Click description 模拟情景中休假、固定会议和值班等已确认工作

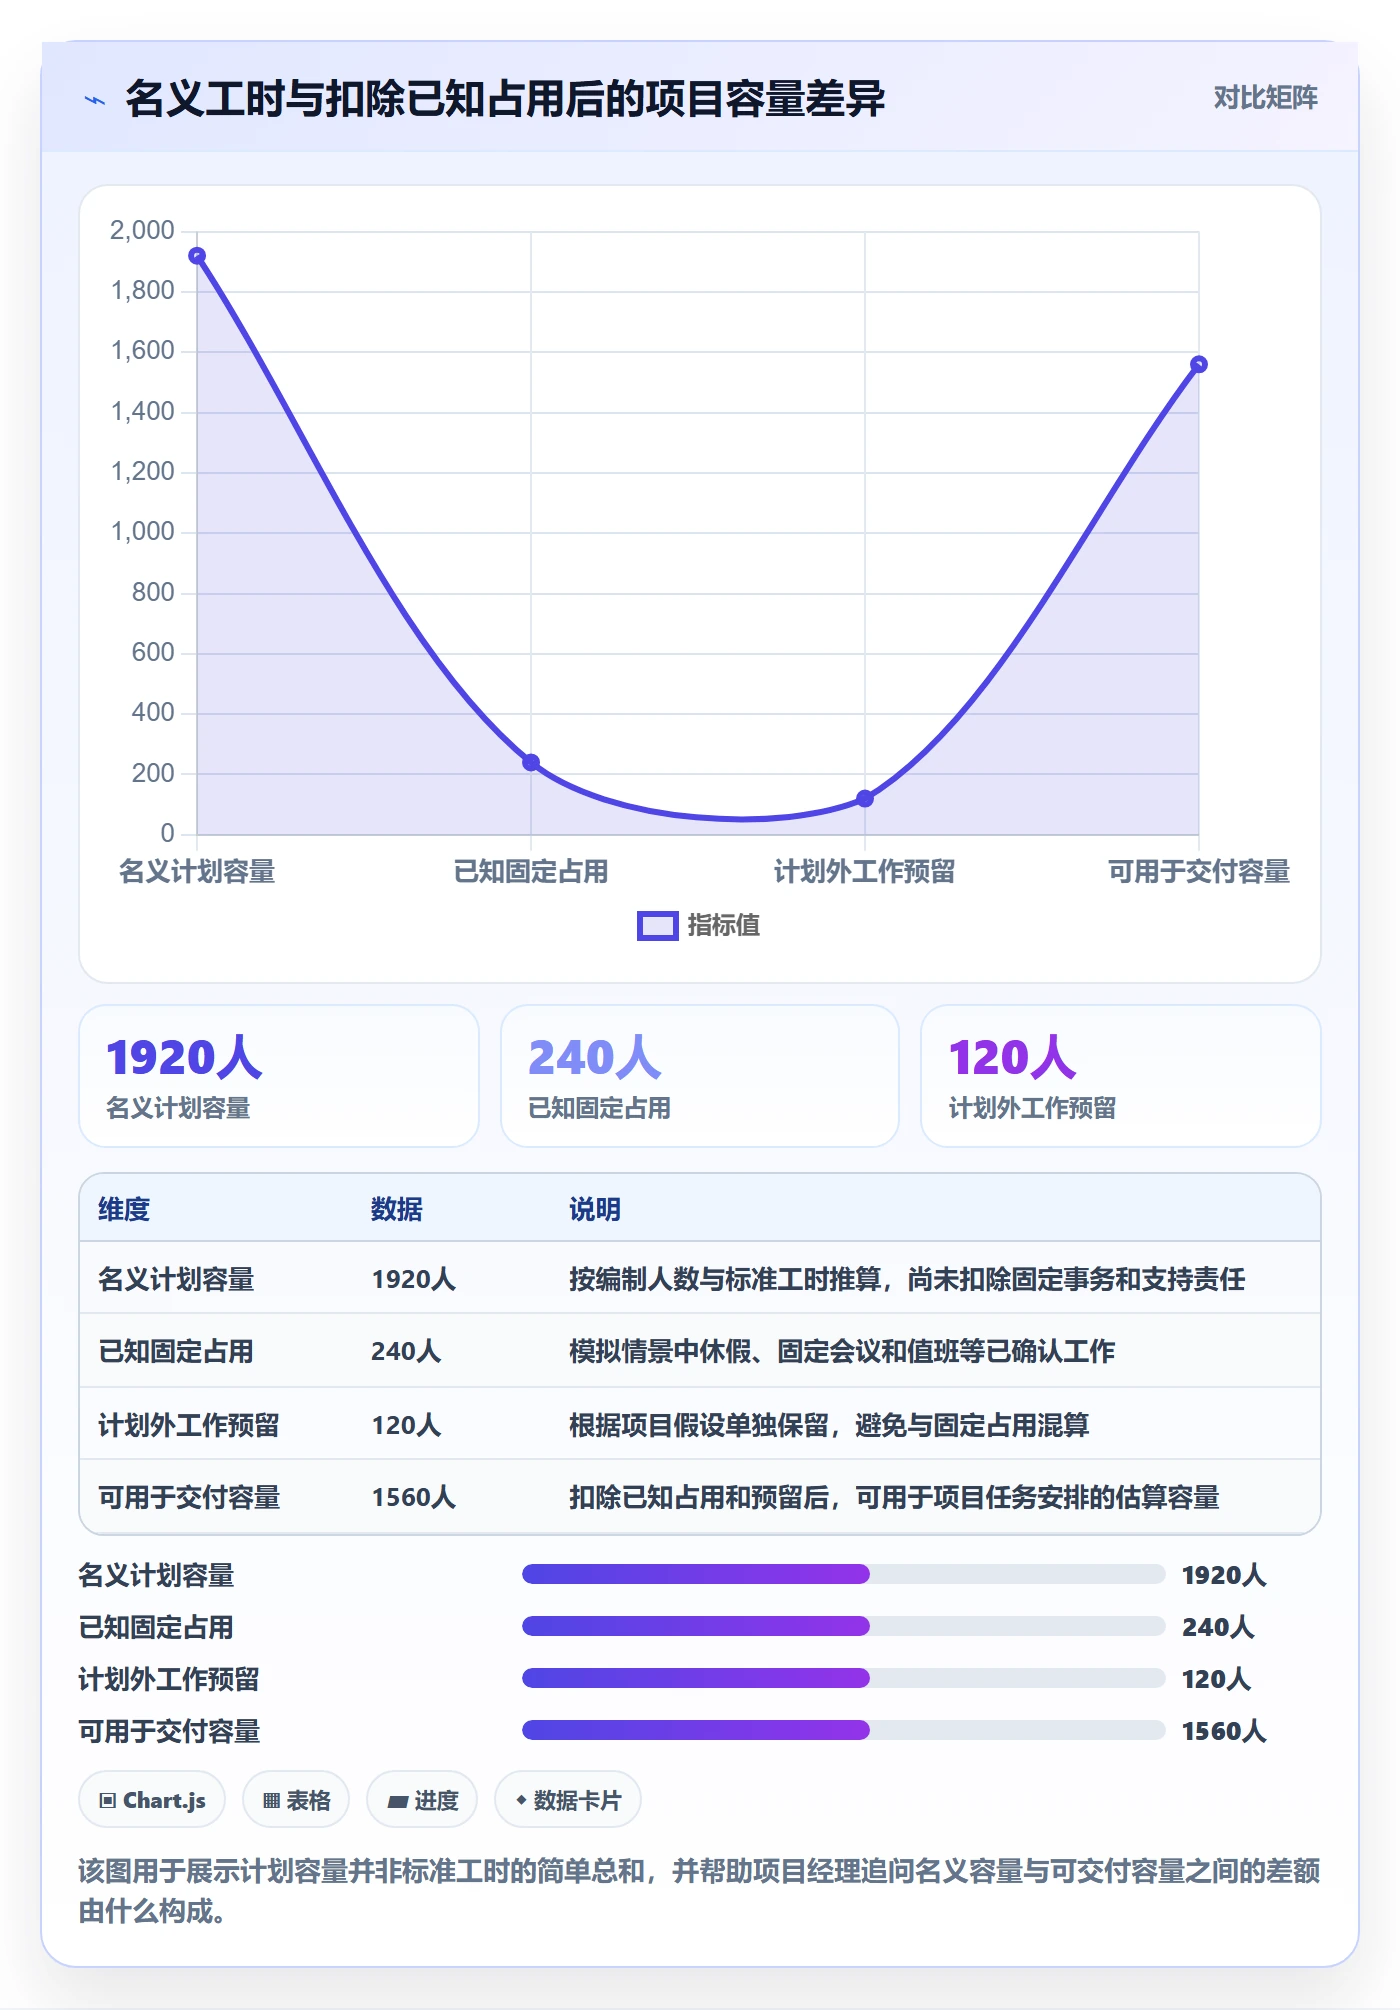[842, 1351]
